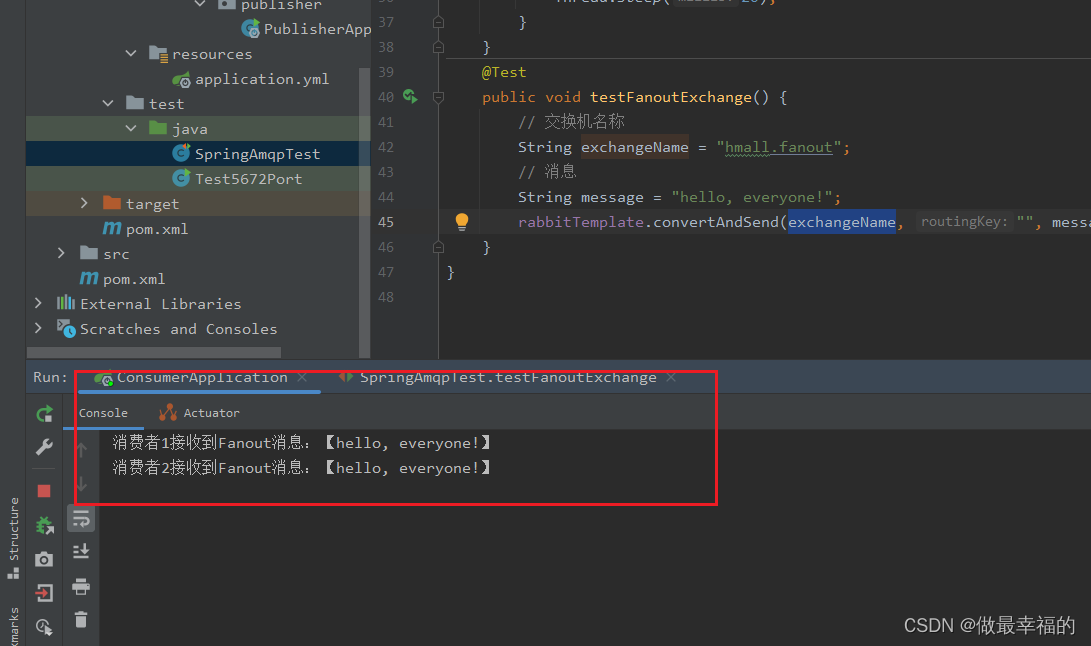
Task: Click the down arrow in console
Action: 81,483
